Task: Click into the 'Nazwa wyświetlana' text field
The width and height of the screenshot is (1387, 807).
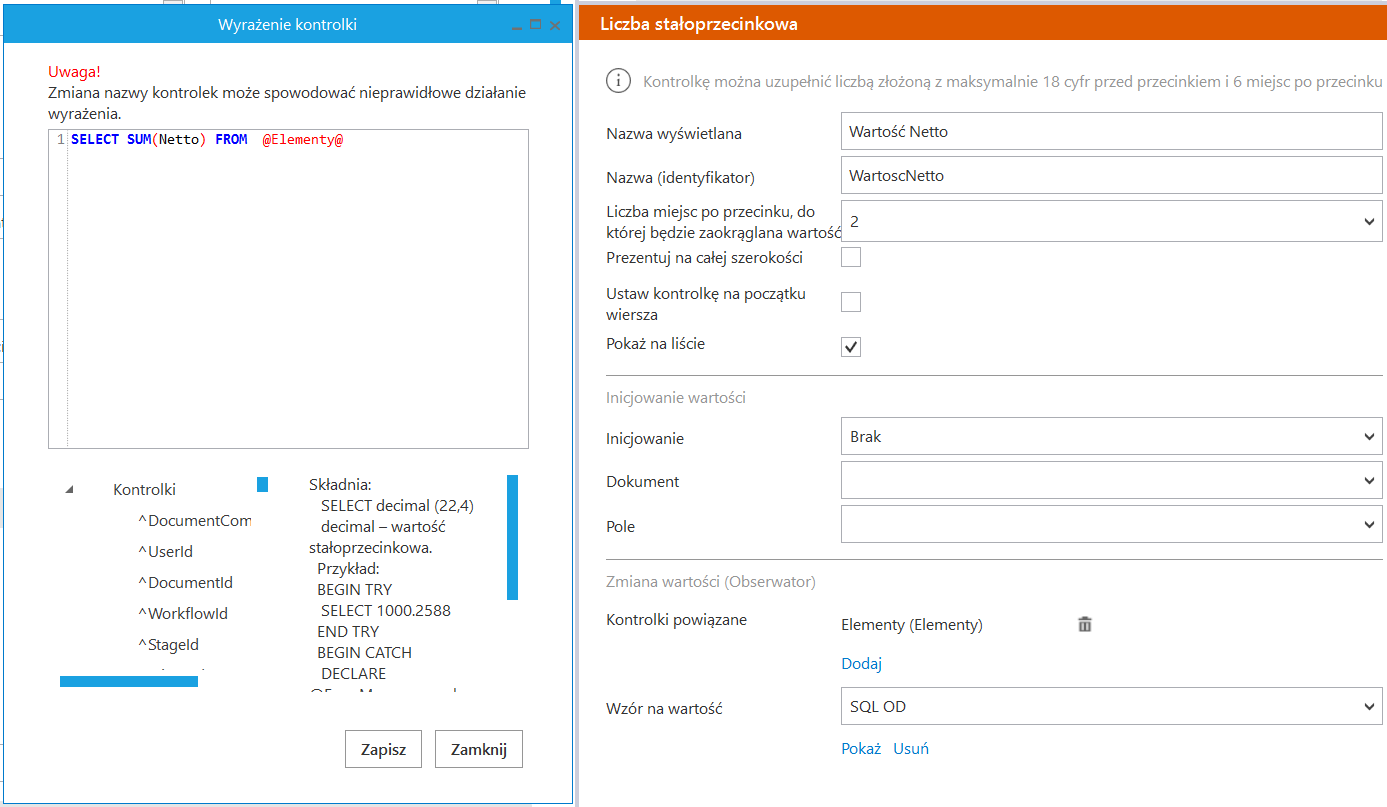Action: tap(1112, 131)
